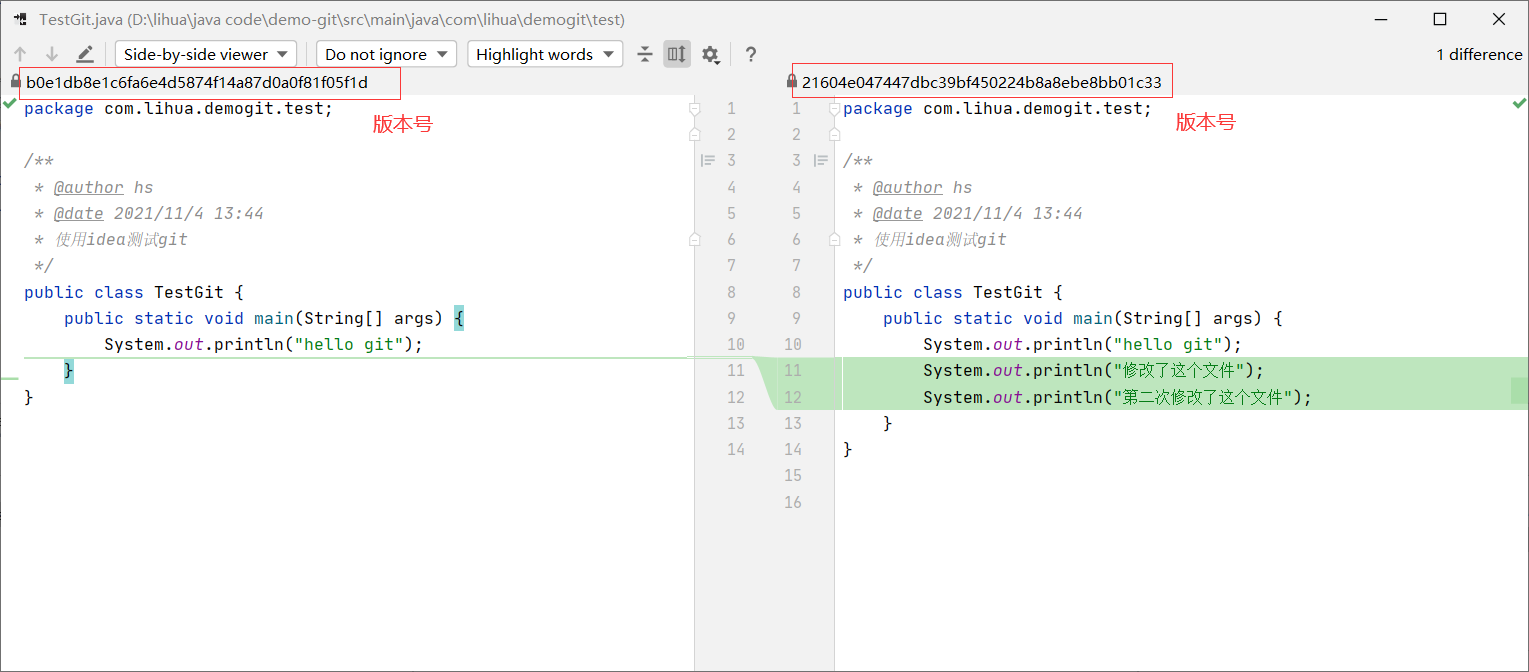Open the Highlight words dropdown
1529x672 pixels.
click(545, 54)
